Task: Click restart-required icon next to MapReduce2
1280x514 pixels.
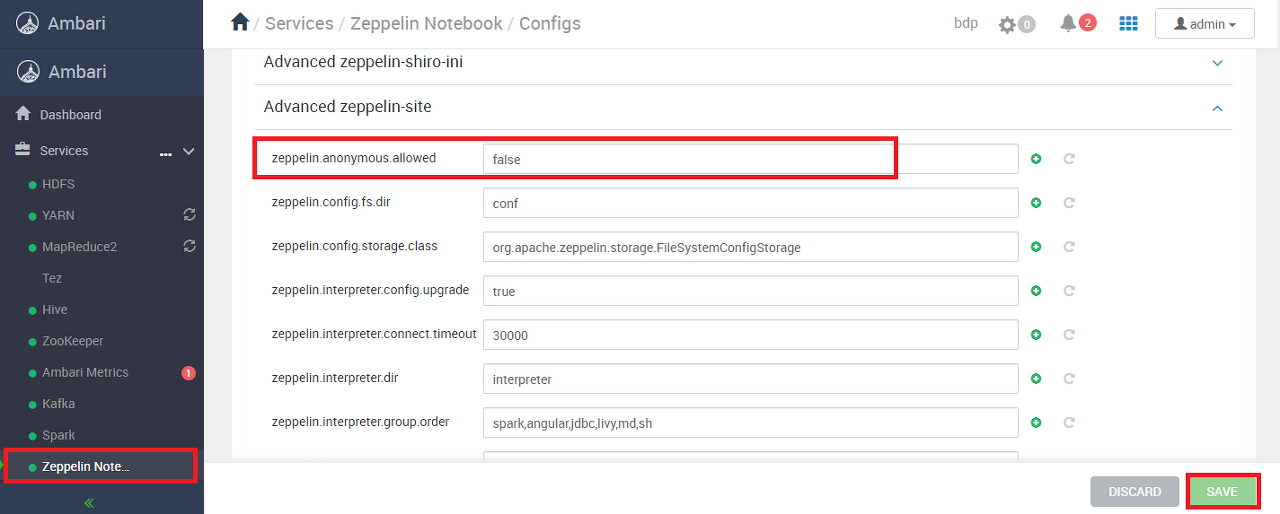Action: point(189,246)
